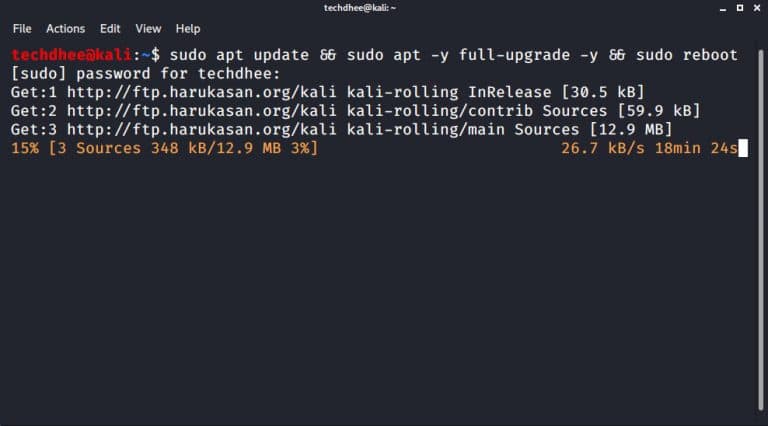768x426 pixels.
Task: Maximize the terminal window
Action: (738, 8)
